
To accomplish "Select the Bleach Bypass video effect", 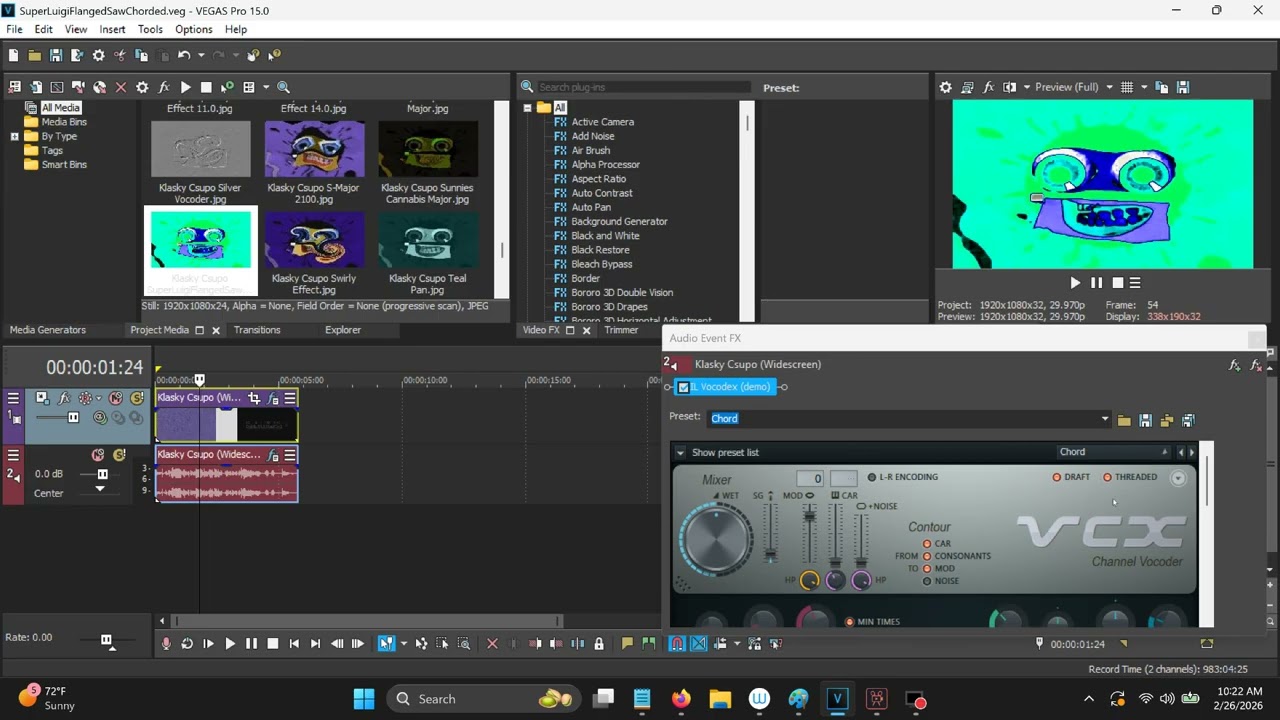I will (x=602, y=264).
